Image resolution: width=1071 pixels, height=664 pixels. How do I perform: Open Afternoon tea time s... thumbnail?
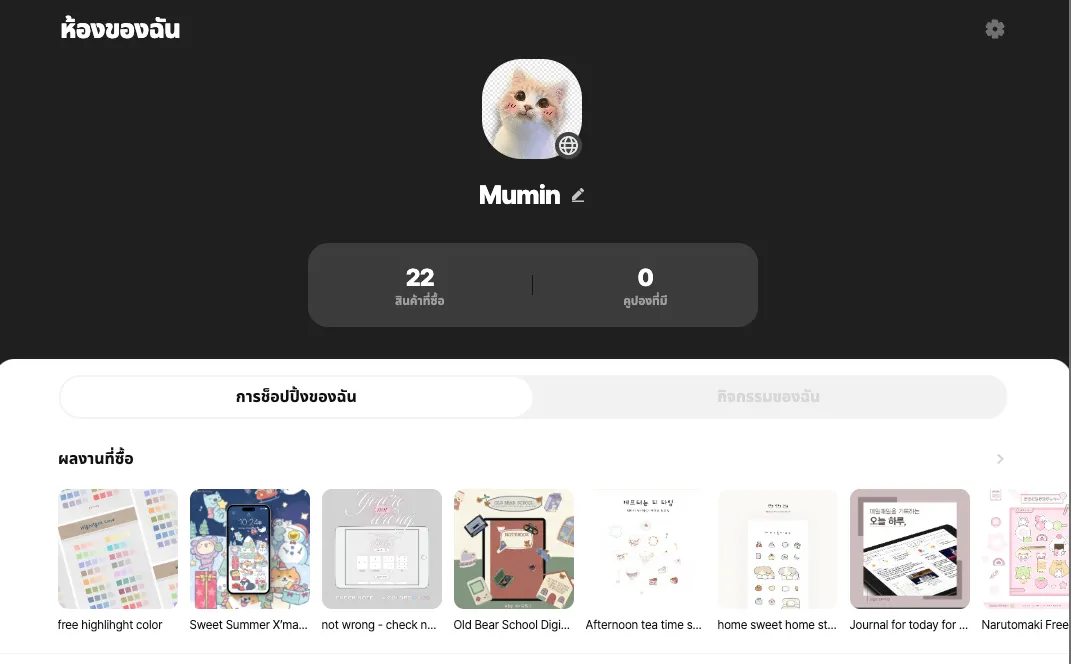(x=645, y=549)
